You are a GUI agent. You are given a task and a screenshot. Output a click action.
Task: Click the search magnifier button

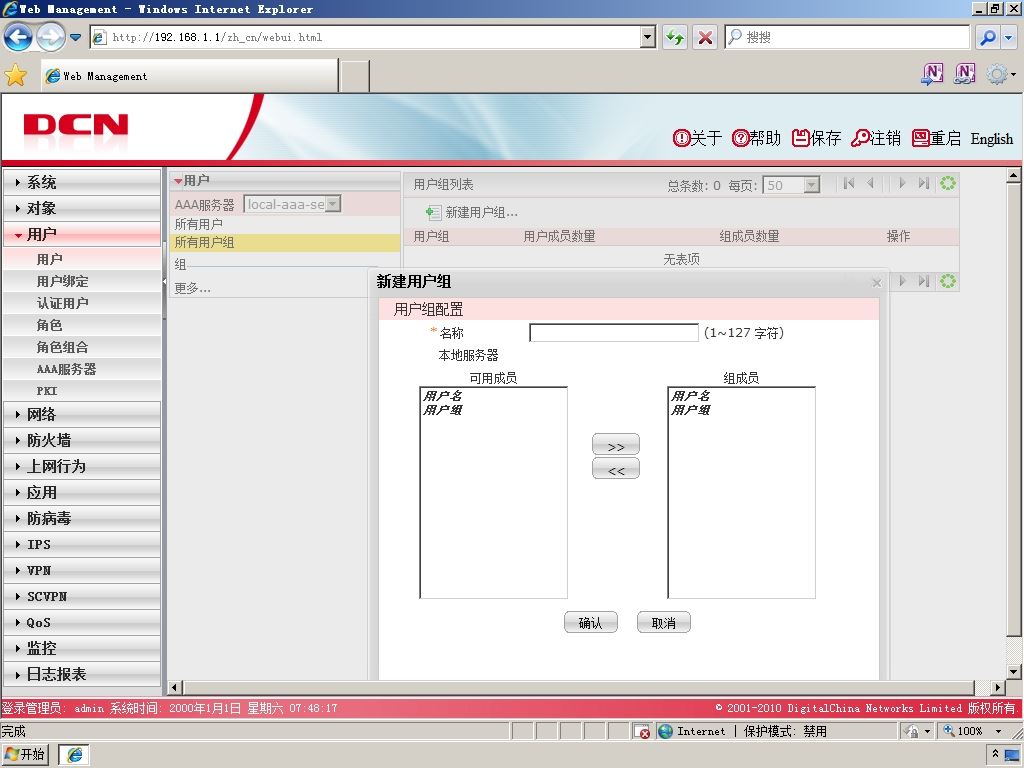[988, 37]
